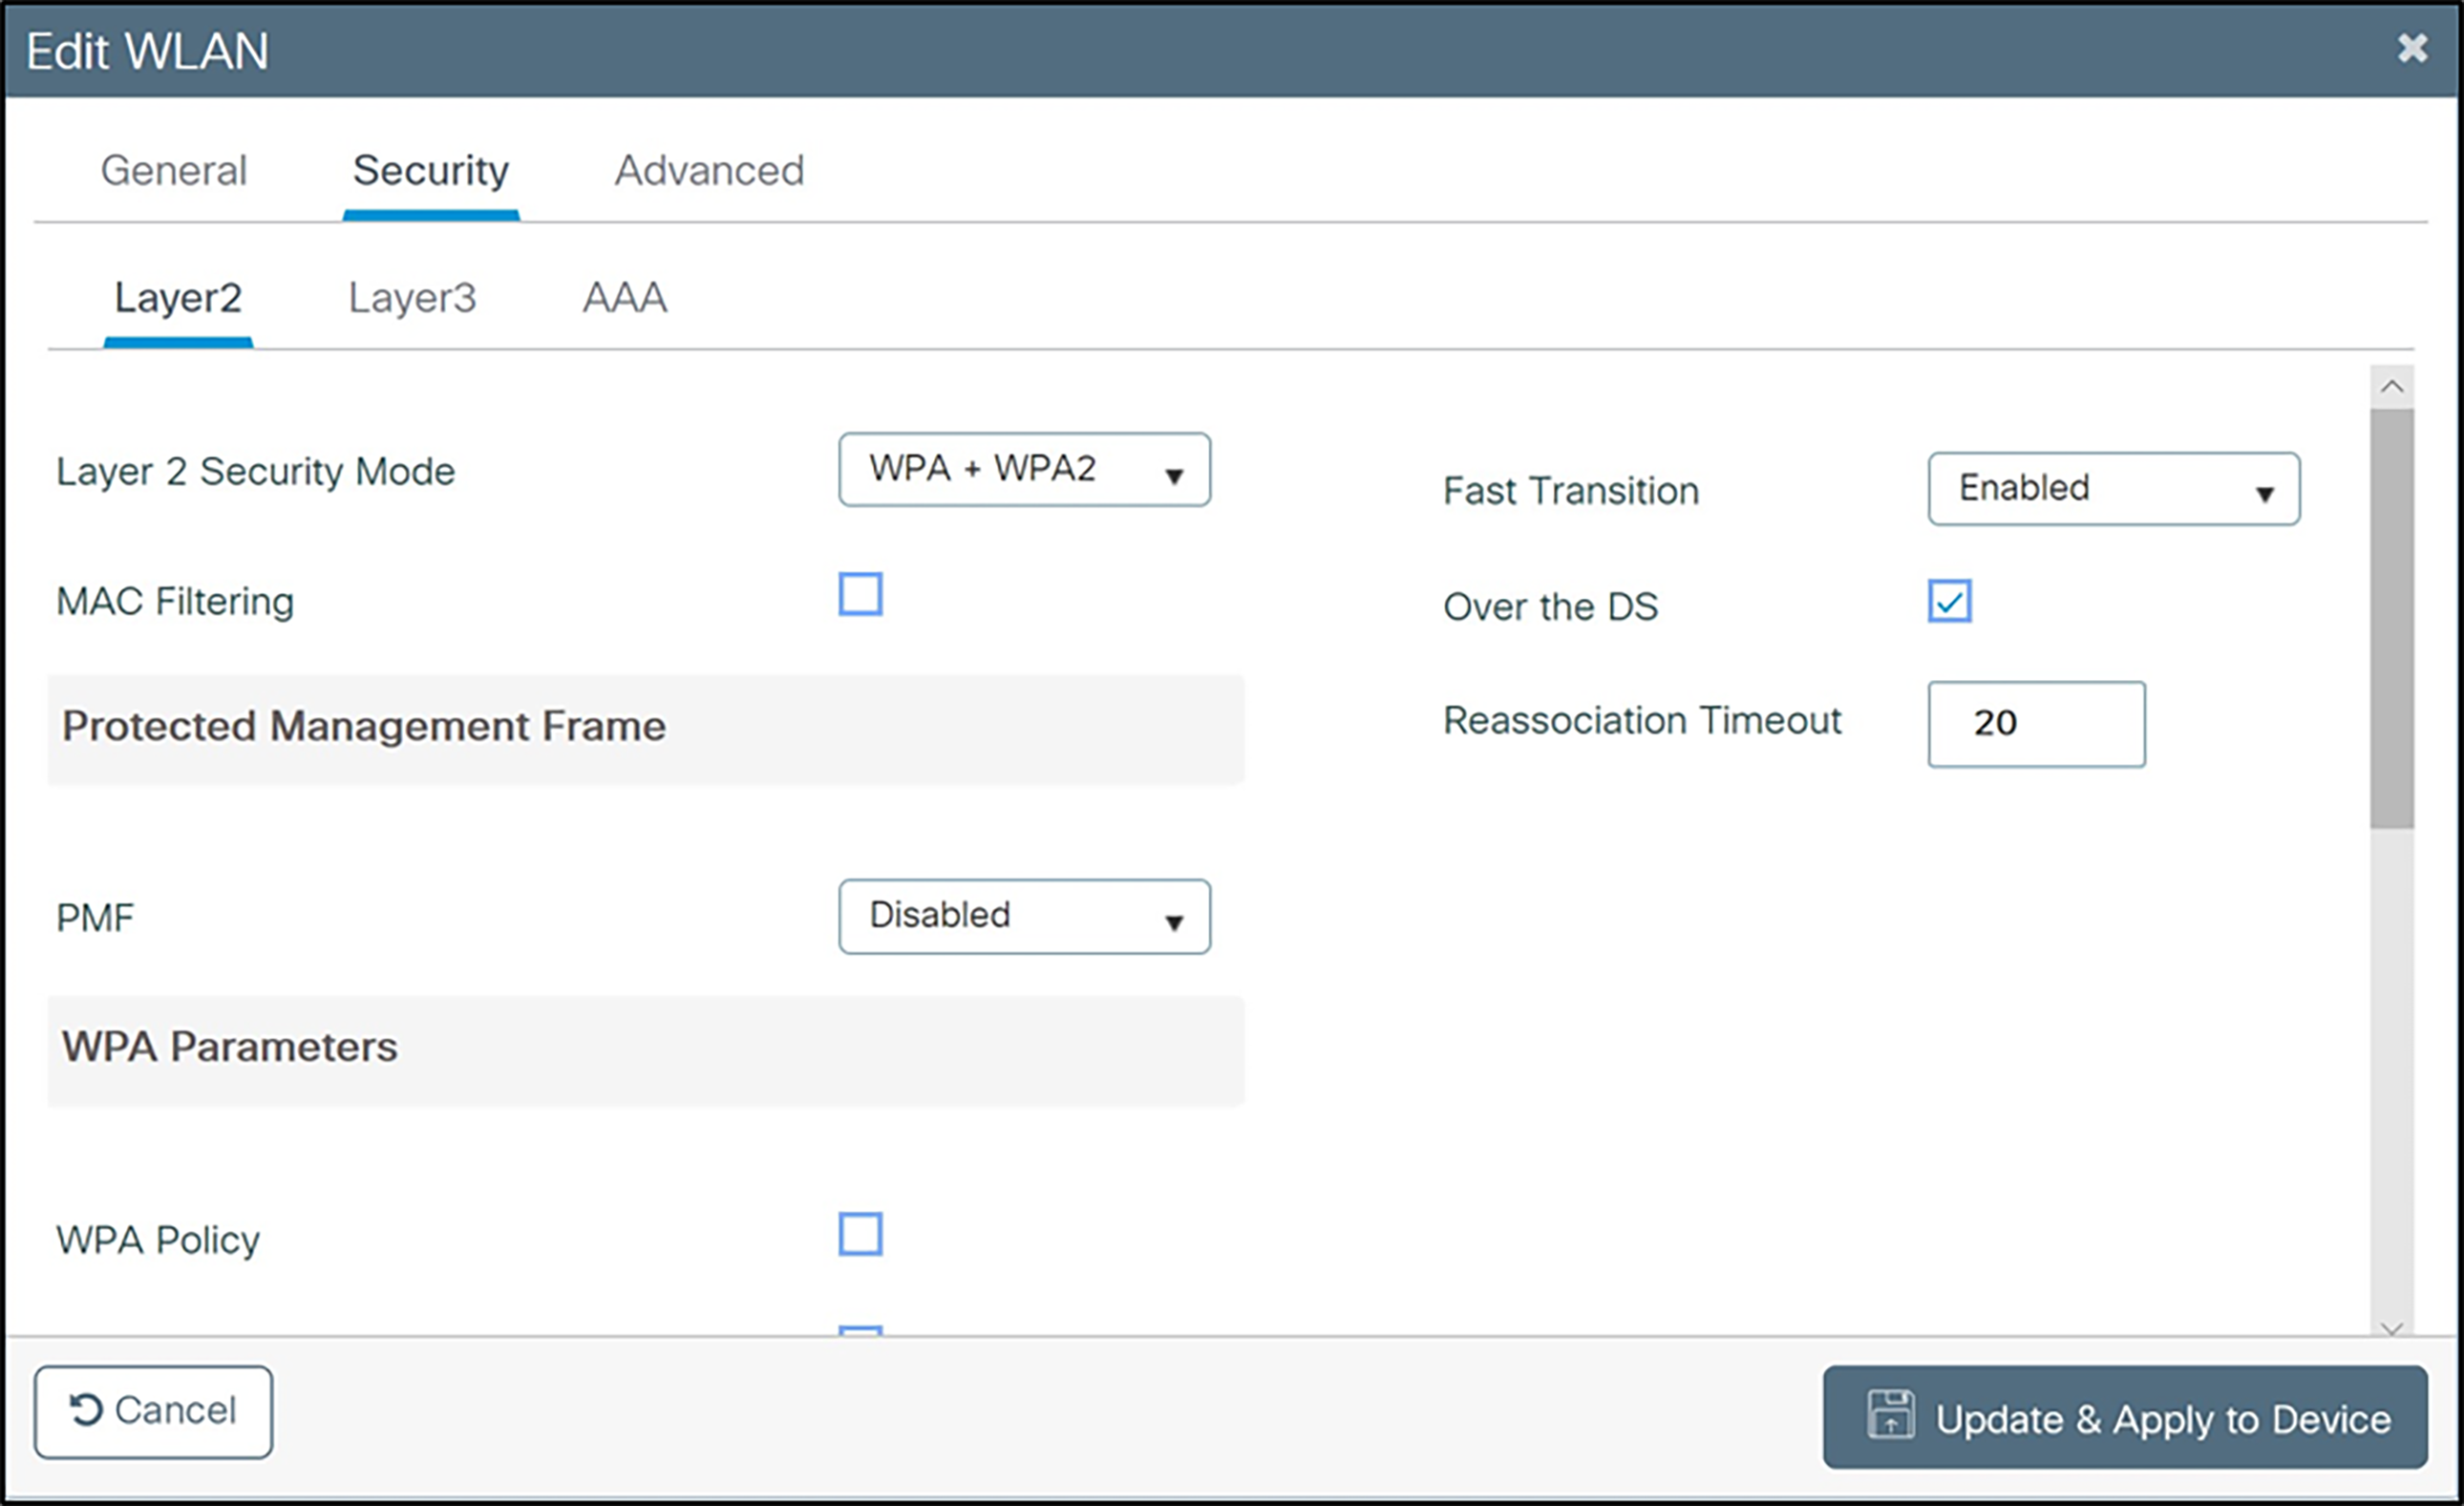Uncheck the Over the DS checkbox
Screen dimensions: 2464x1506
(1948, 601)
